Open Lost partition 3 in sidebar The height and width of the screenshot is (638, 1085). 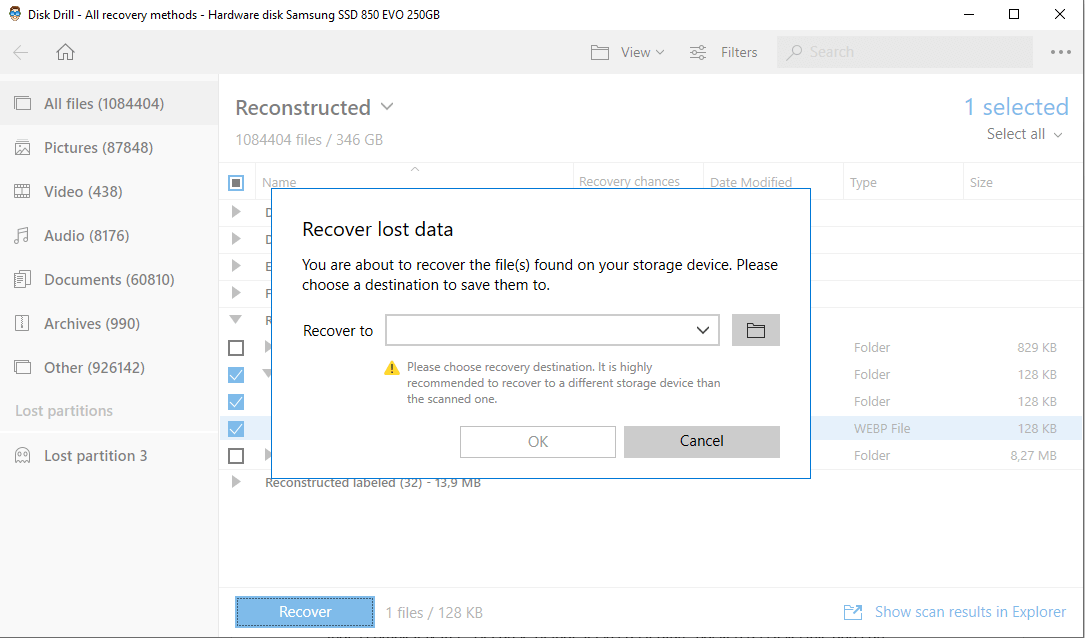point(95,456)
